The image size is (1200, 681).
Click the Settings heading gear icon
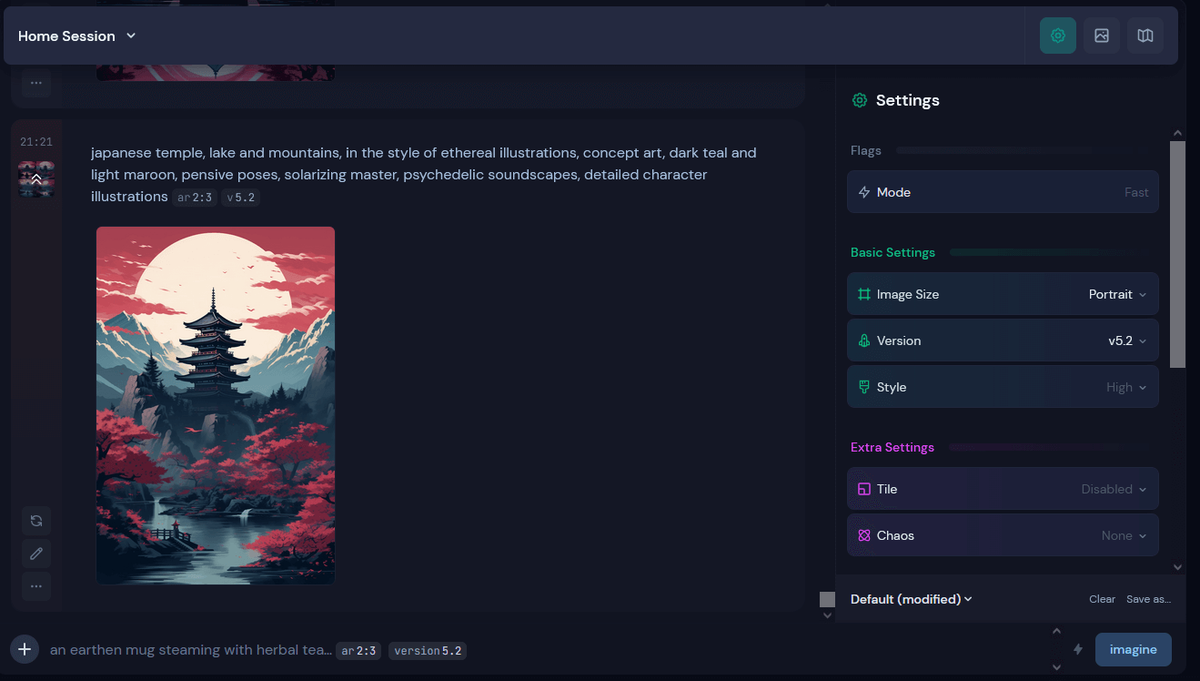pos(859,100)
